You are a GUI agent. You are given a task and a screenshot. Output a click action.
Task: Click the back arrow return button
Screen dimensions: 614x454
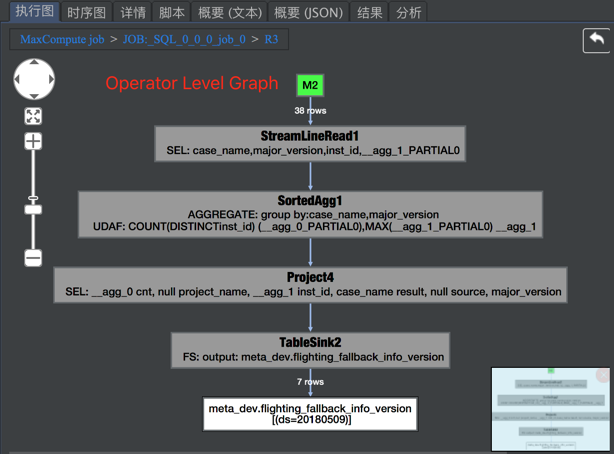point(596,40)
